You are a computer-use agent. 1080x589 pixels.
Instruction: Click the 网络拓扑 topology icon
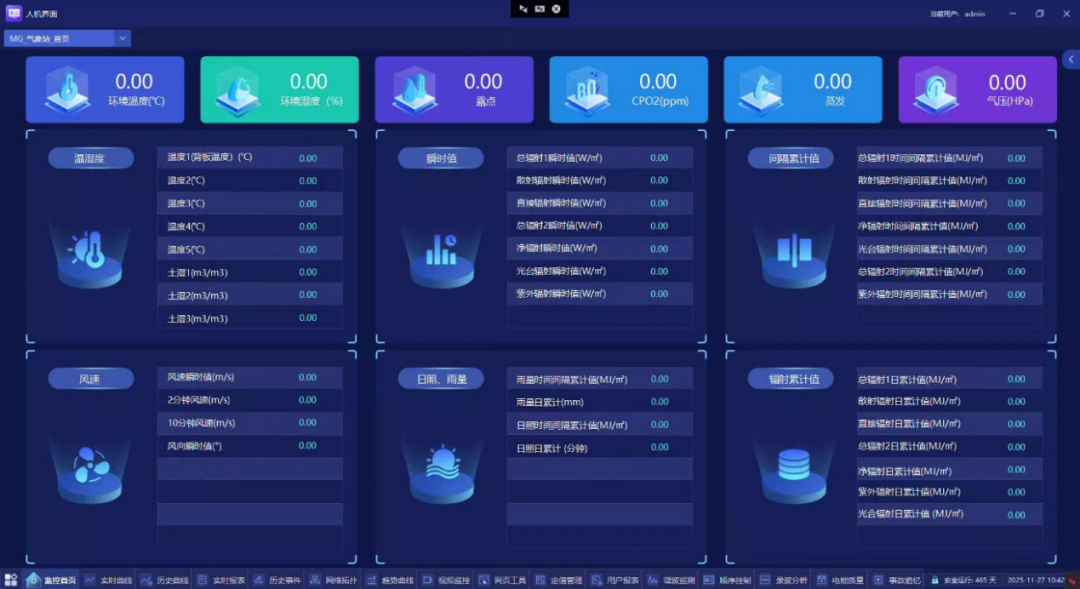point(315,580)
